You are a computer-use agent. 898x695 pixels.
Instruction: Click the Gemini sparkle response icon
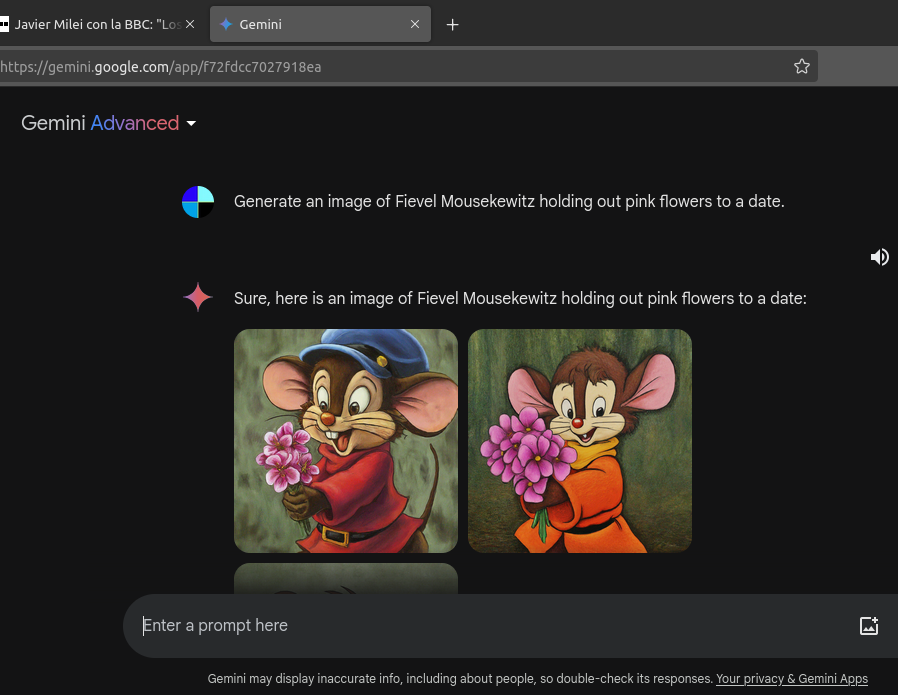[198, 298]
